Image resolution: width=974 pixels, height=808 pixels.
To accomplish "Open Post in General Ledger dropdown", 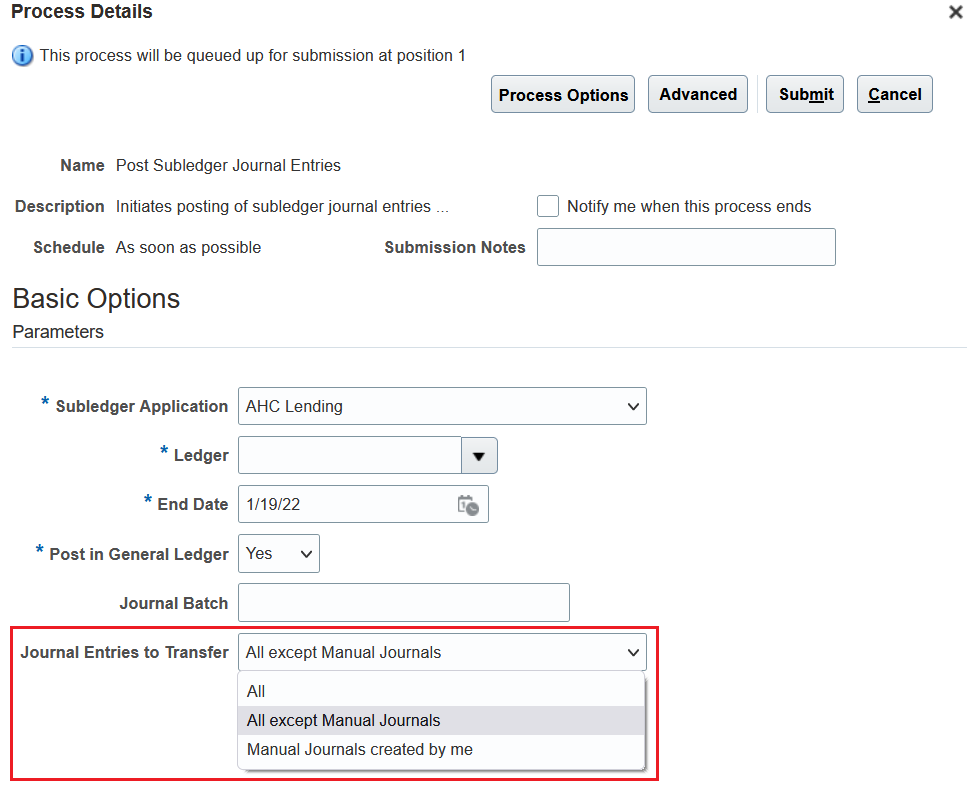I will click(x=279, y=554).
